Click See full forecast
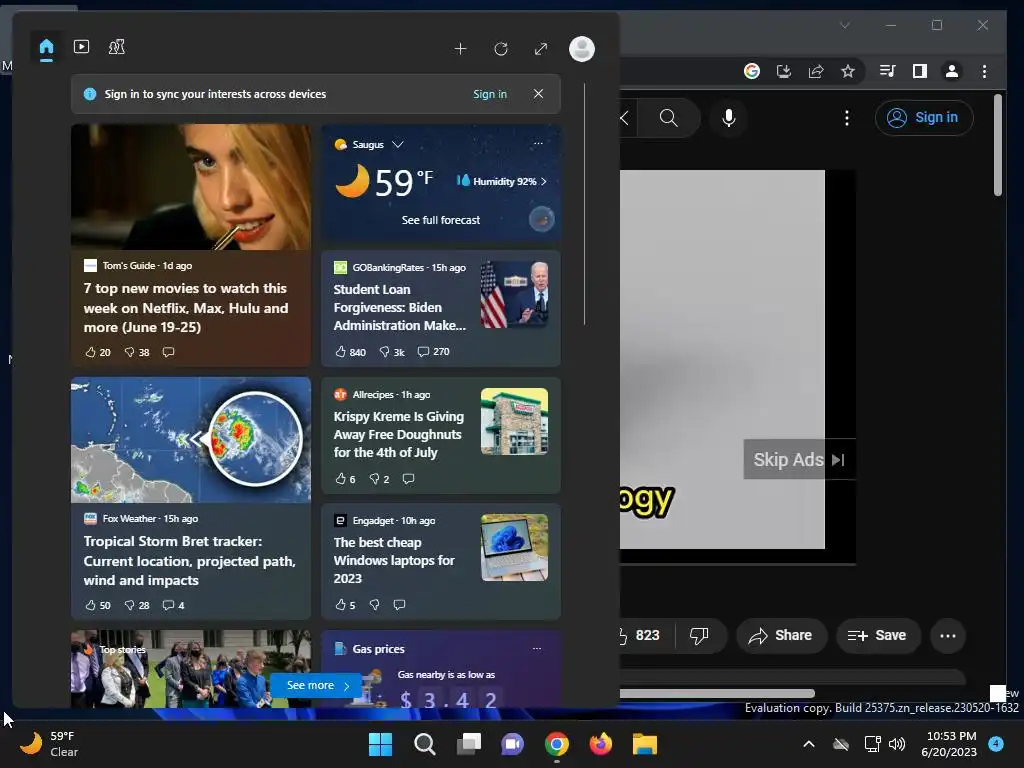The image size is (1024, 768). (x=441, y=220)
